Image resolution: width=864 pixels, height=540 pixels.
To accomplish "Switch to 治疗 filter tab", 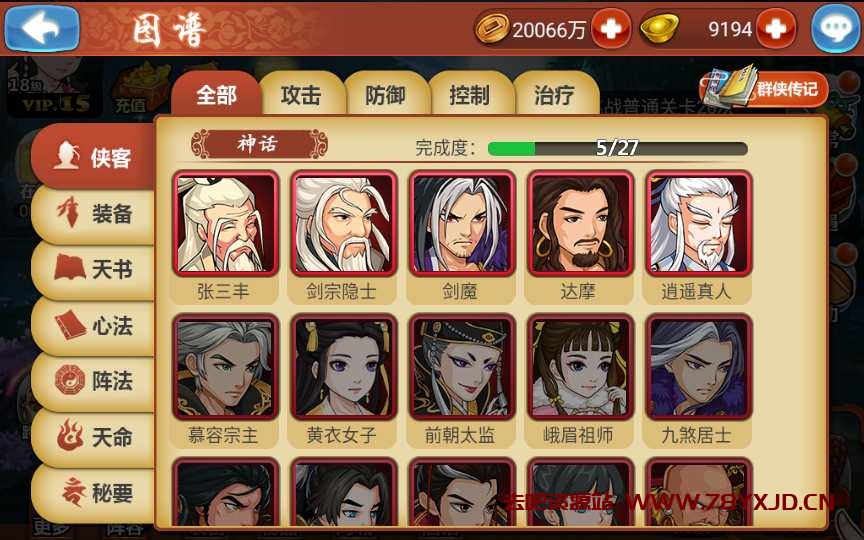I will (x=555, y=95).
